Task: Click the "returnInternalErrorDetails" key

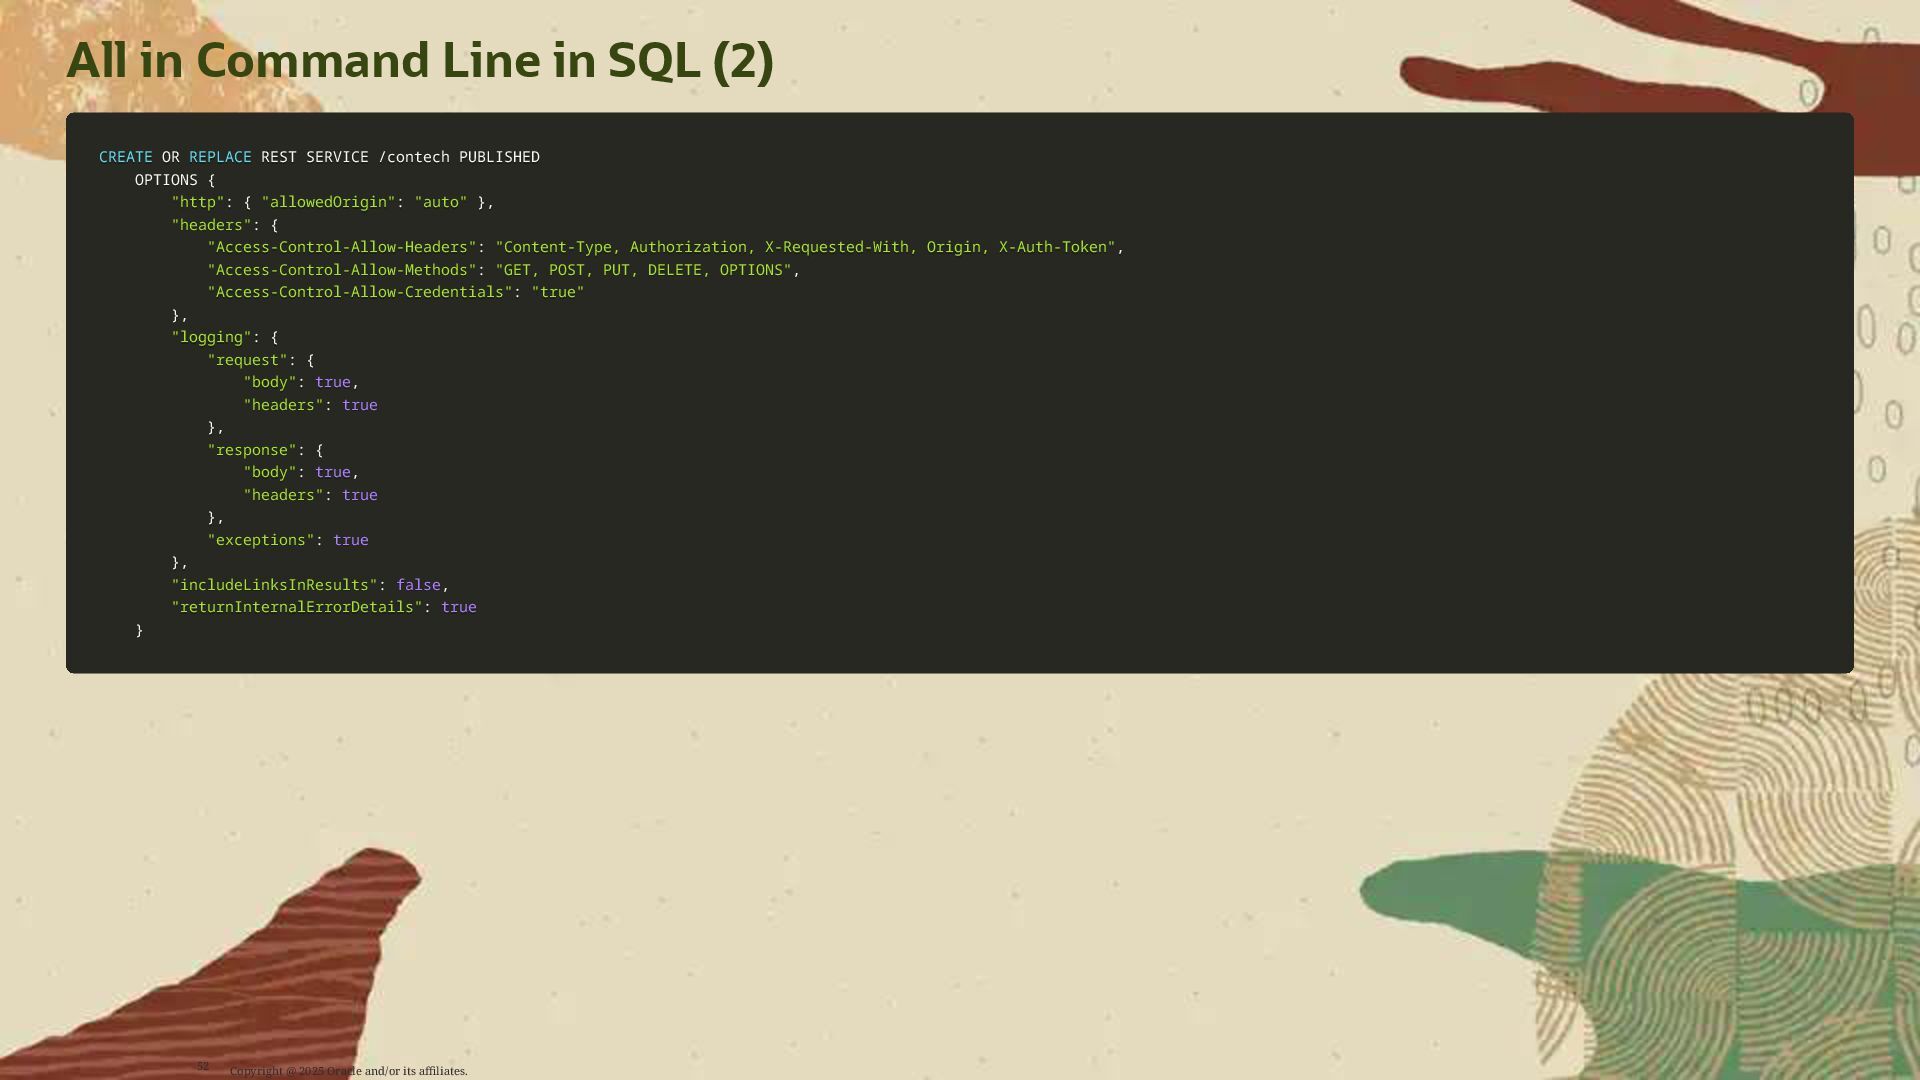Action: click(x=296, y=607)
